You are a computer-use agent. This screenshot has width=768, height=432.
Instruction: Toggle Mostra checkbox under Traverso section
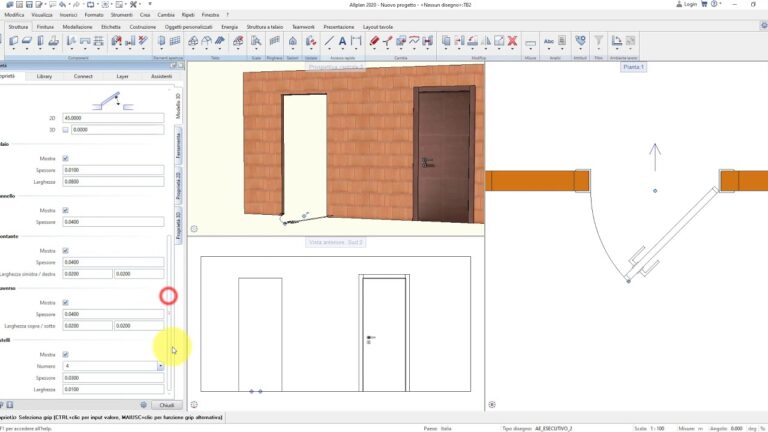[x=65, y=303]
